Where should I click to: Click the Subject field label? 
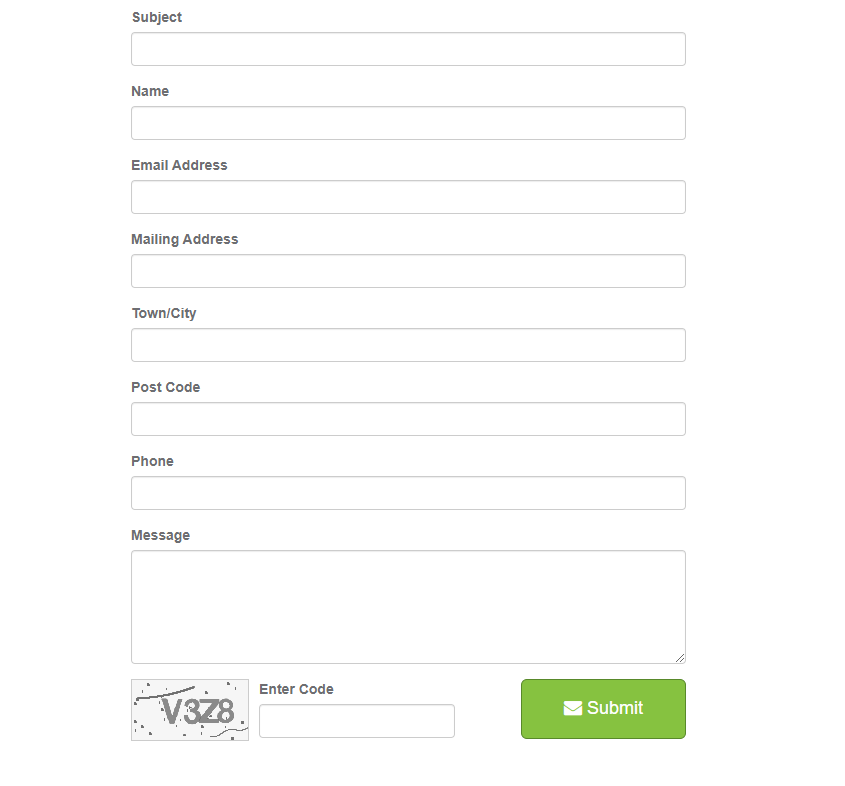(x=157, y=17)
